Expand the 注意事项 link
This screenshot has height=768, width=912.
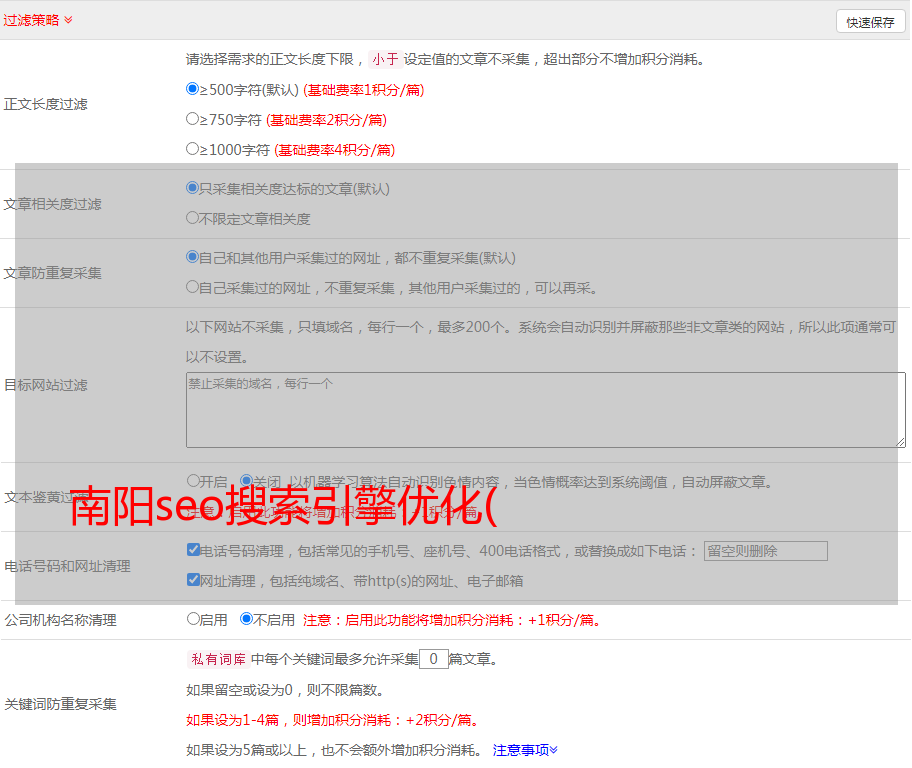point(525,749)
